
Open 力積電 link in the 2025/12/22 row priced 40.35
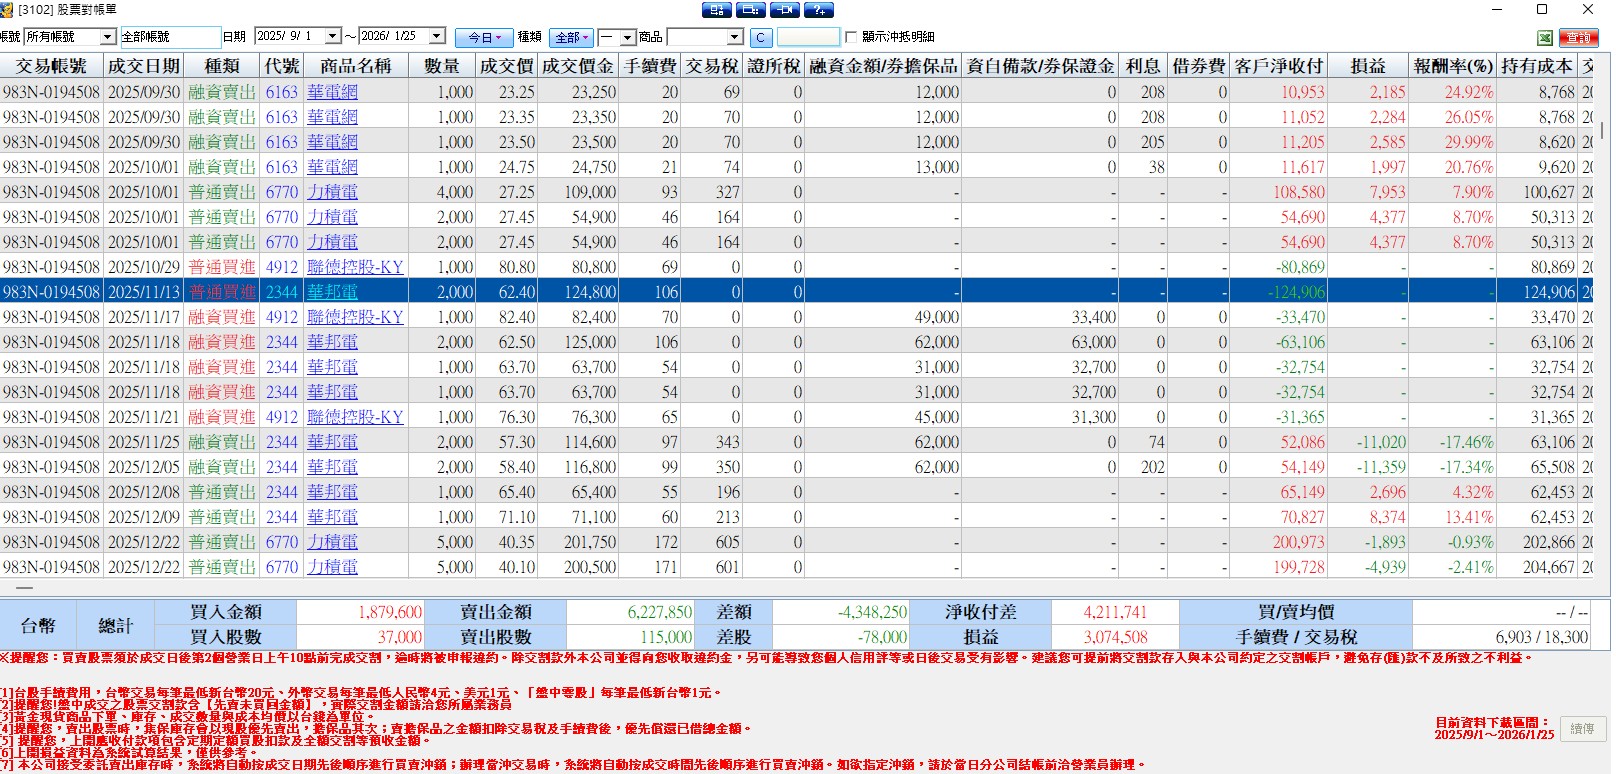click(332, 542)
